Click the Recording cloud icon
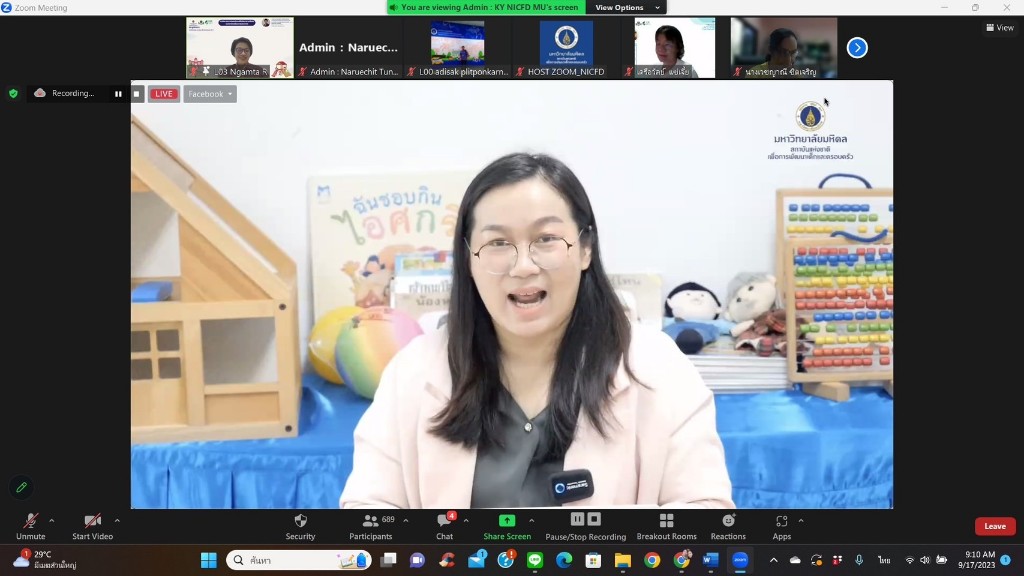The width and height of the screenshot is (1024, 576). tap(40, 93)
